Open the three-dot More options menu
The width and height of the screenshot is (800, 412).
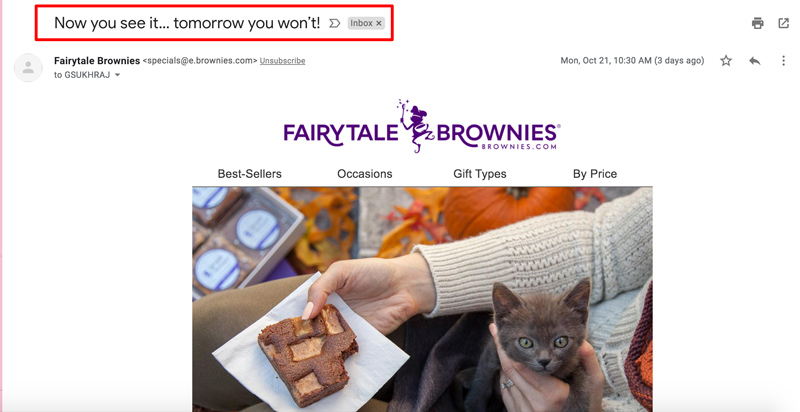tap(783, 61)
